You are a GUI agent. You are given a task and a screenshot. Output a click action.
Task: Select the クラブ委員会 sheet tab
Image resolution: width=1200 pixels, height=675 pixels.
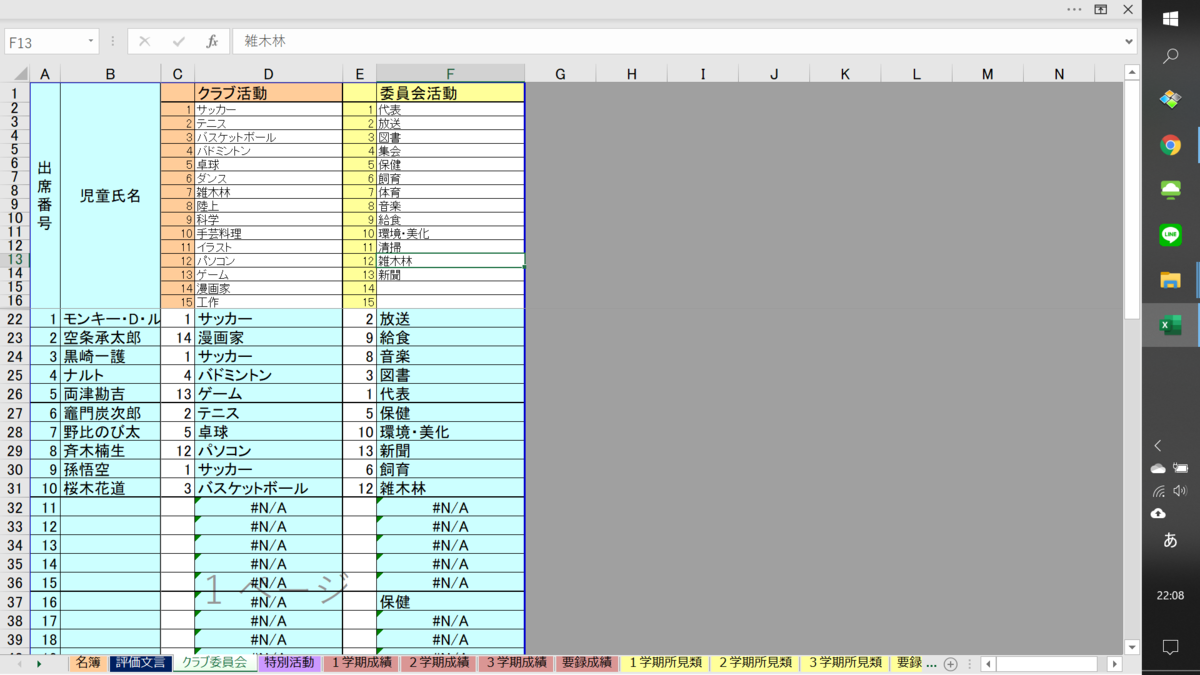click(214, 663)
